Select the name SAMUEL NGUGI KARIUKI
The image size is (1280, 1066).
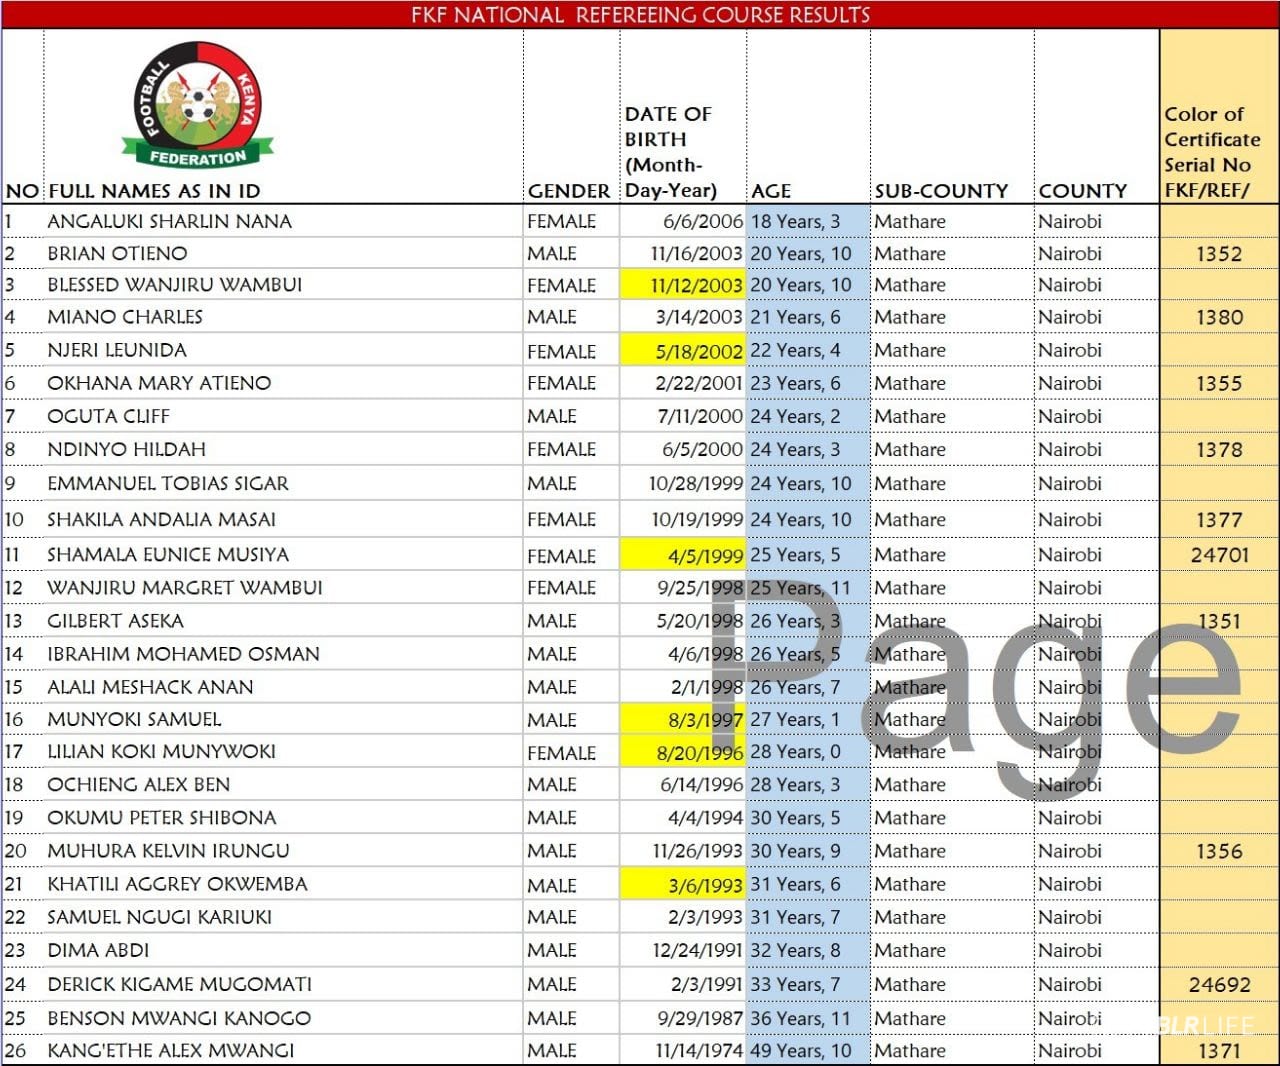160,917
